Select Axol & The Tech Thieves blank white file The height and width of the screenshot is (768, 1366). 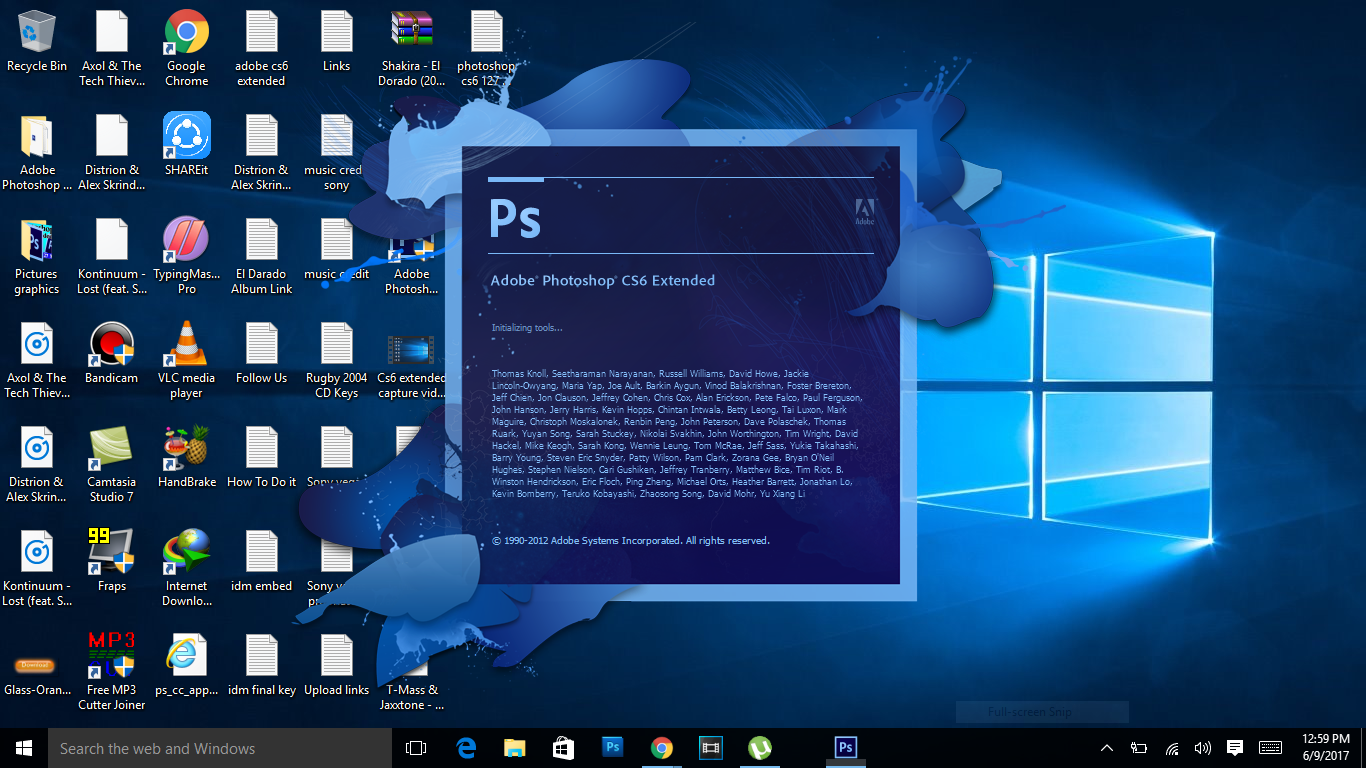[112, 48]
